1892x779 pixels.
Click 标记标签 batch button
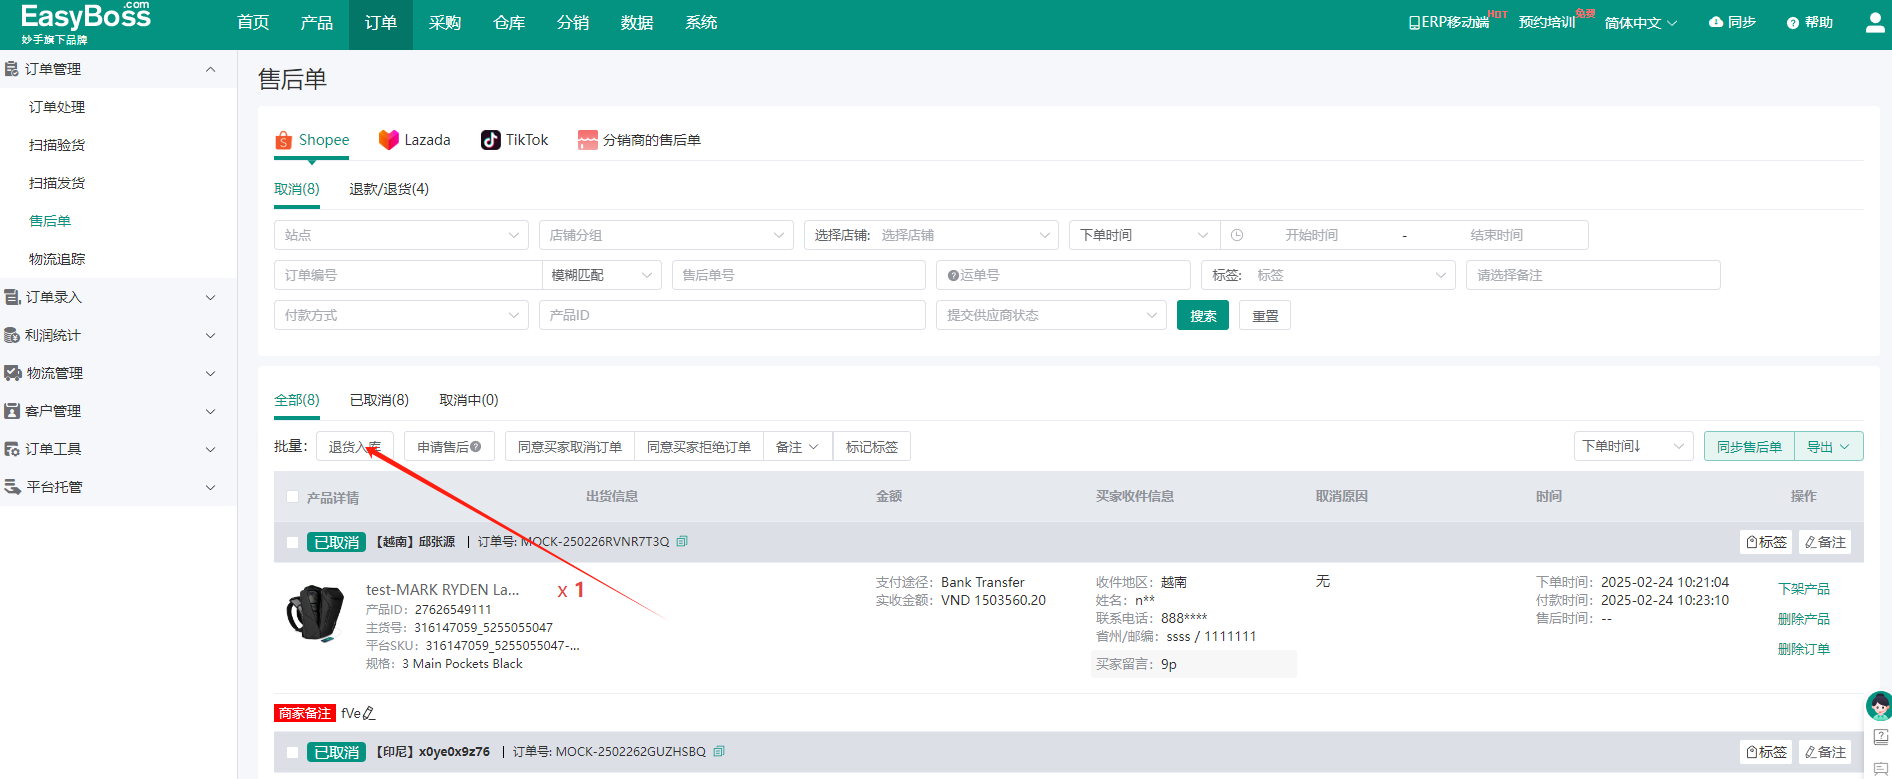[872, 447]
